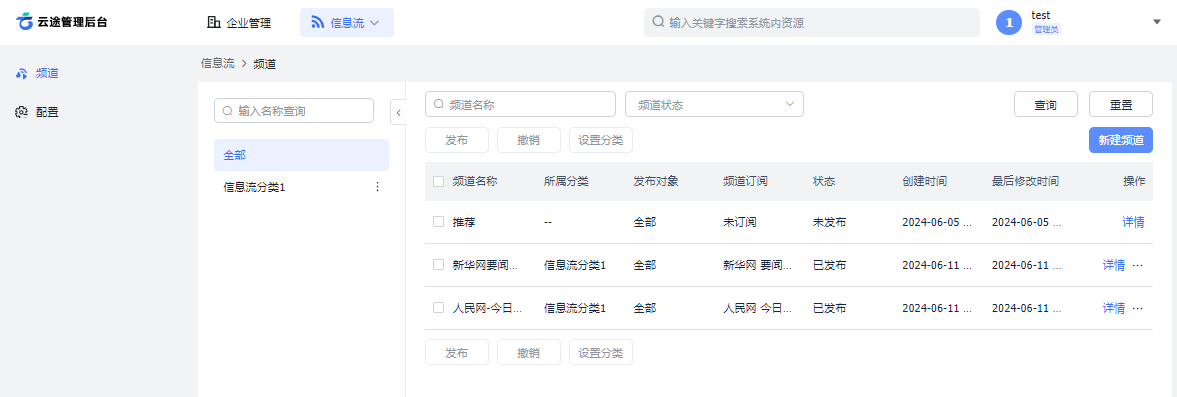
Task: Check the 人民网-今日 row checkbox
Action: tap(438, 308)
